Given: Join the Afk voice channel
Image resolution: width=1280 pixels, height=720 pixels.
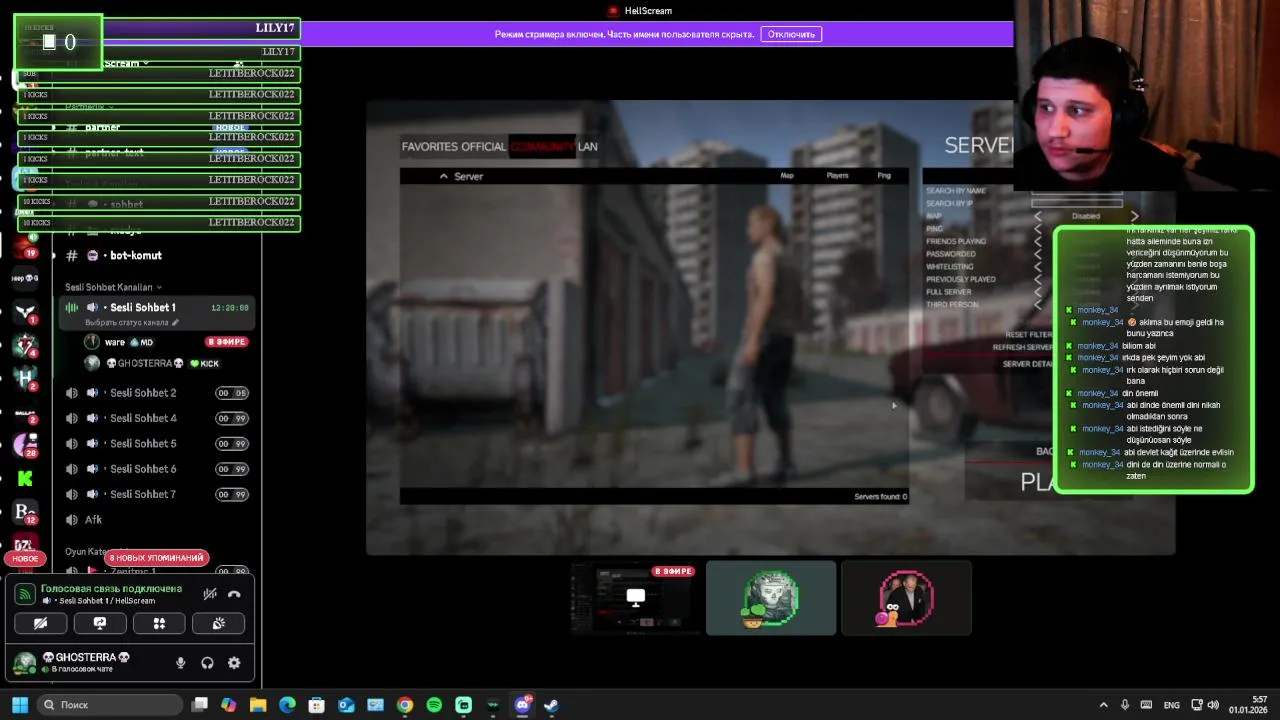Looking at the screenshot, I should pos(157,520).
